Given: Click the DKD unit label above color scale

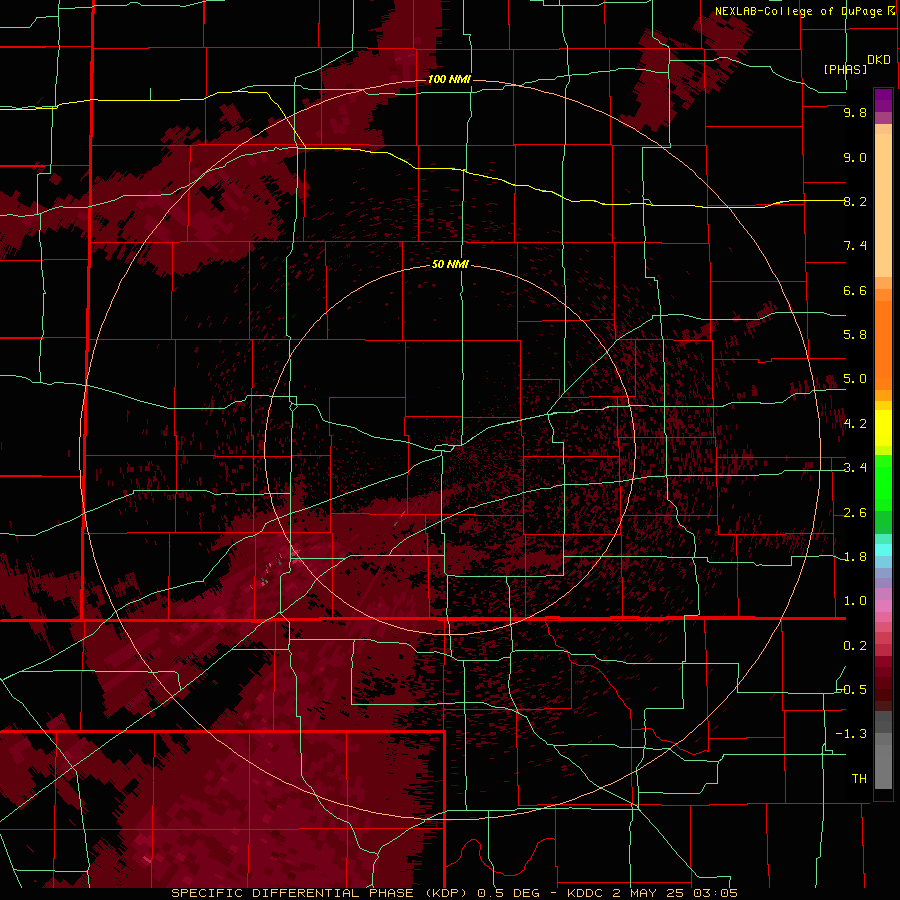Looking at the screenshot, I should click(x=879, y=60).
